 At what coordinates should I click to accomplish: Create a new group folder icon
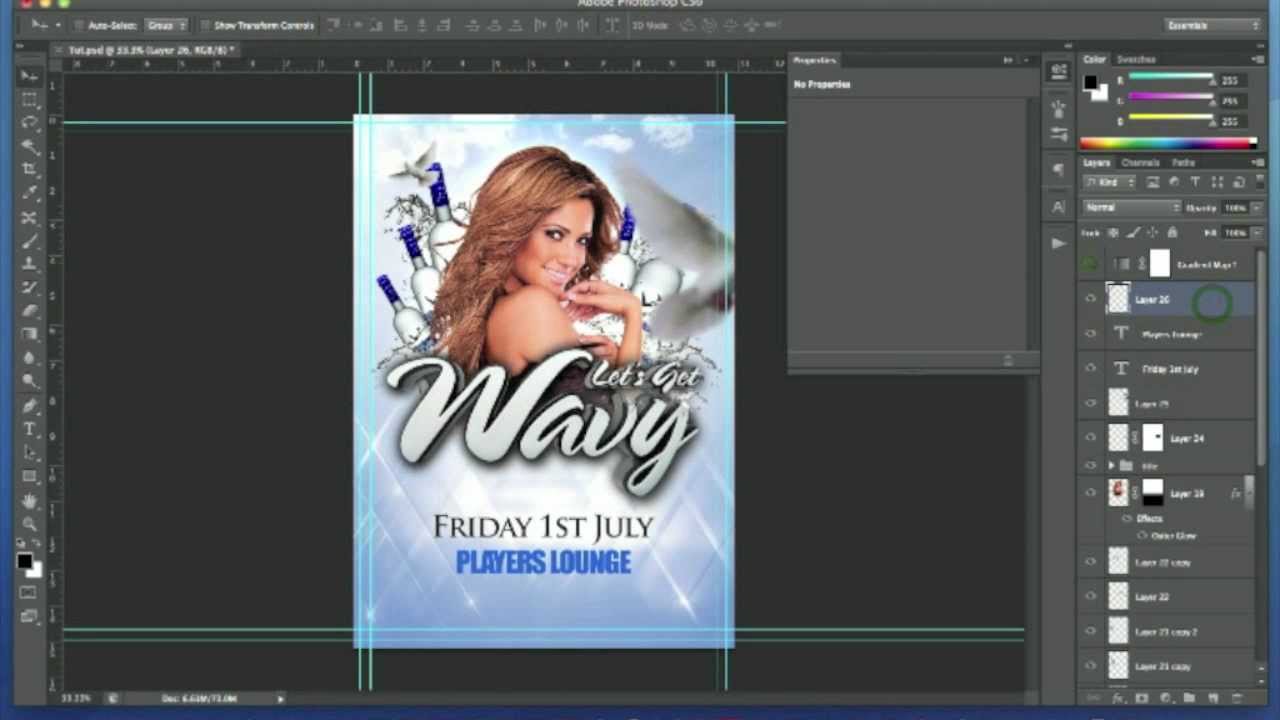(x=1189, y=698)
